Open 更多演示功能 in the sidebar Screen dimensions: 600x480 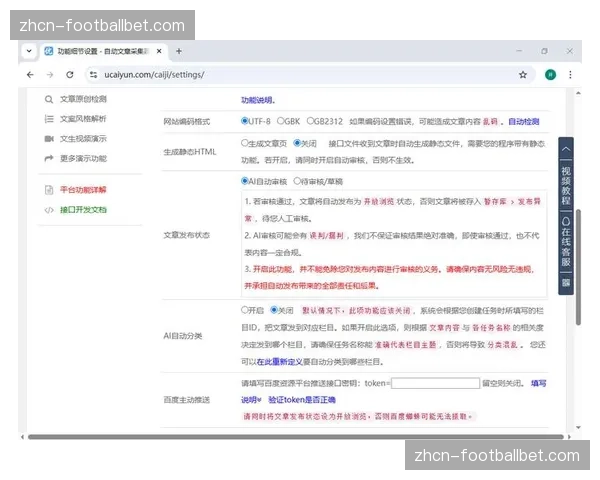pyautogui.click(x=83, y=158)
